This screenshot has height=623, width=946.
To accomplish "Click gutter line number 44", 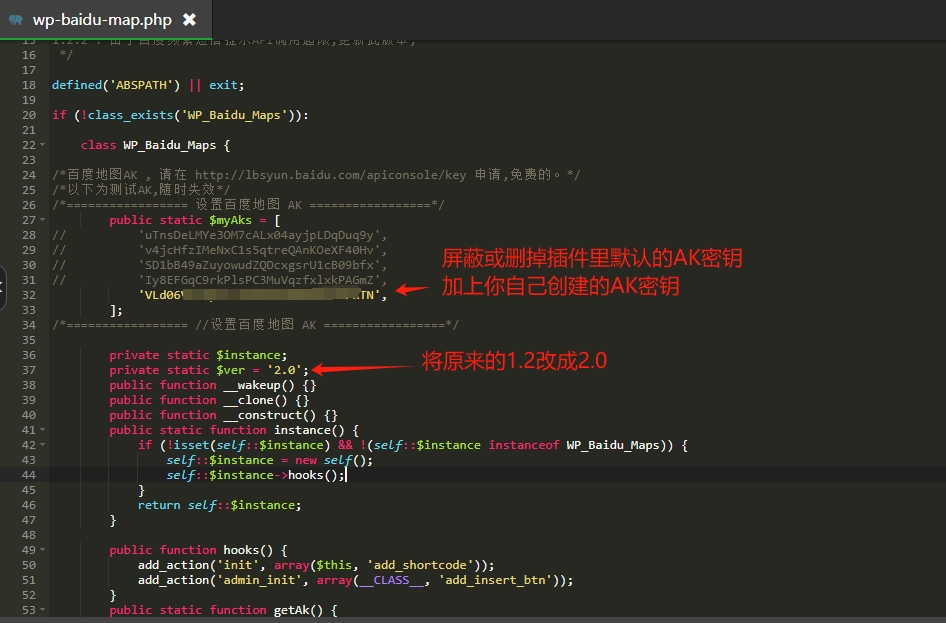I will [29, 475].
